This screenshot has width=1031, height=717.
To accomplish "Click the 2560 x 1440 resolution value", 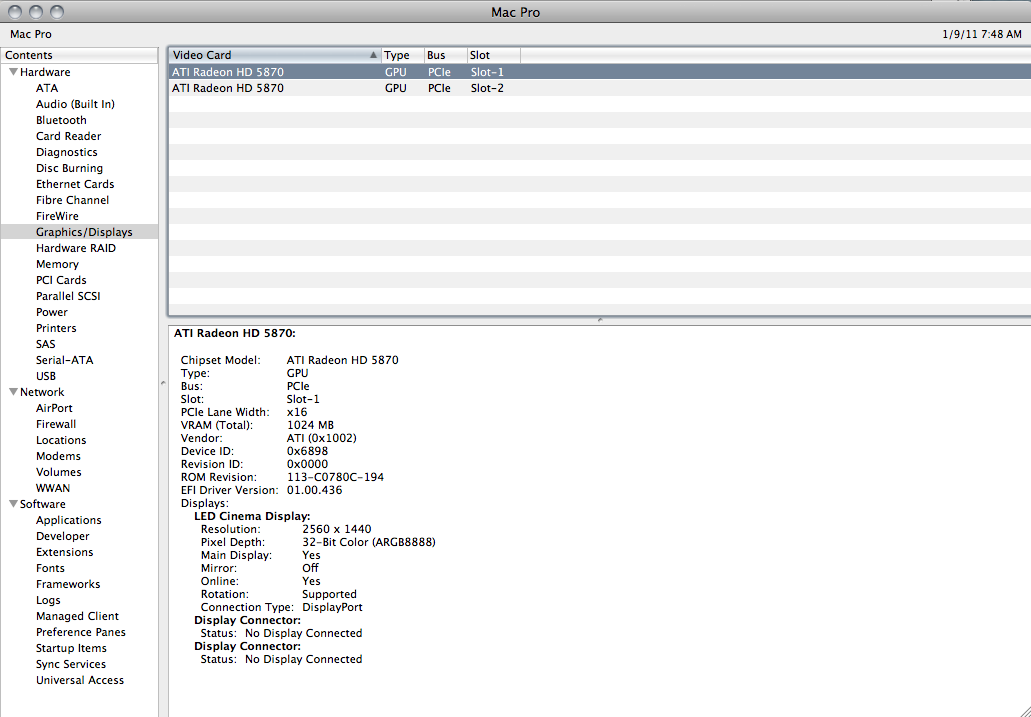I will click(x=337, y=529).
